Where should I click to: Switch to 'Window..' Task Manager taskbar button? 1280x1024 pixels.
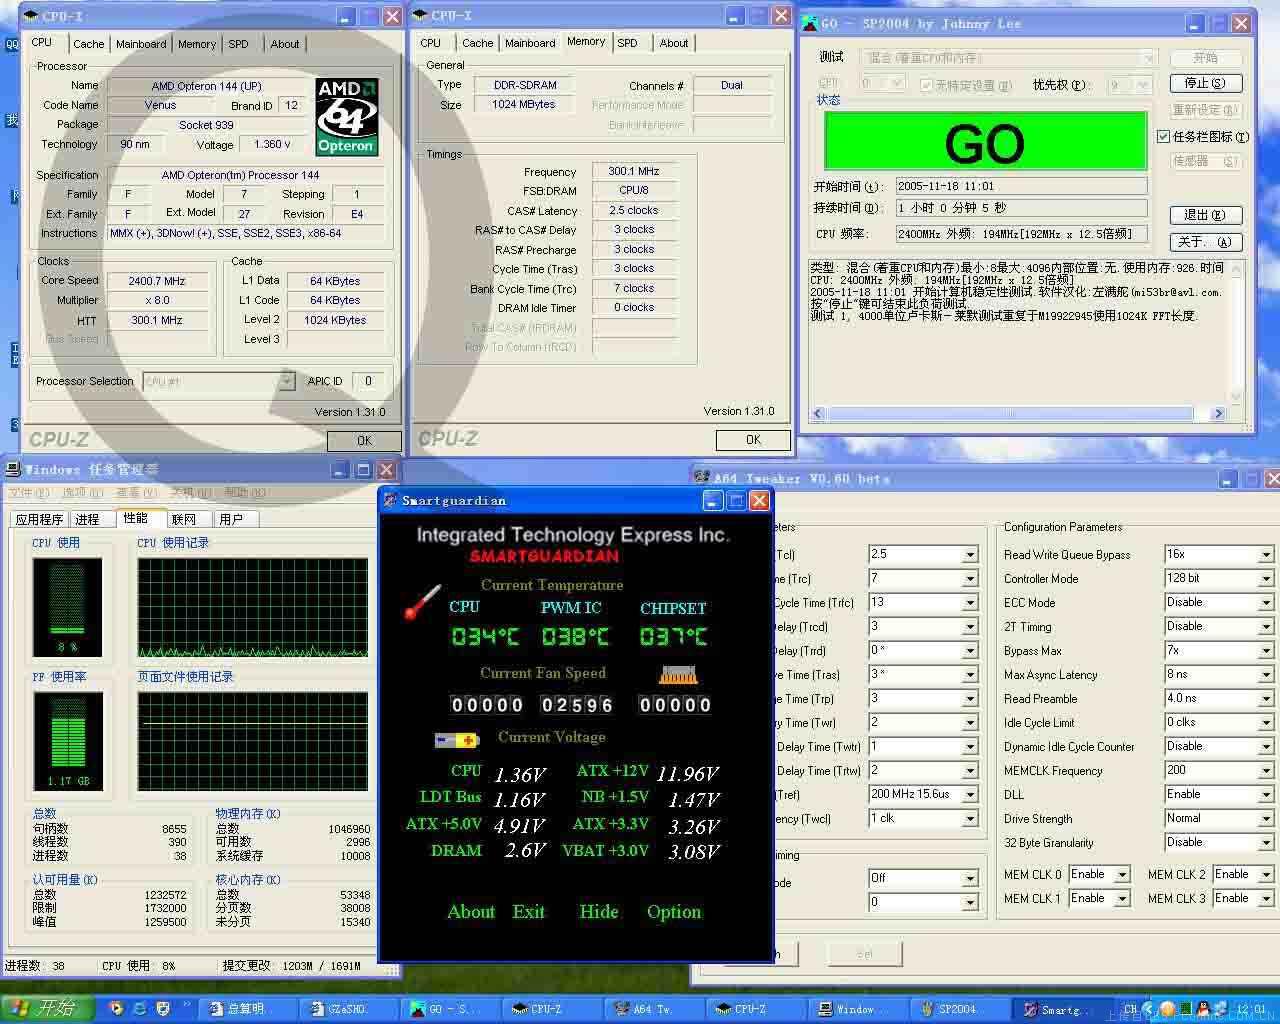point(857,1009)
